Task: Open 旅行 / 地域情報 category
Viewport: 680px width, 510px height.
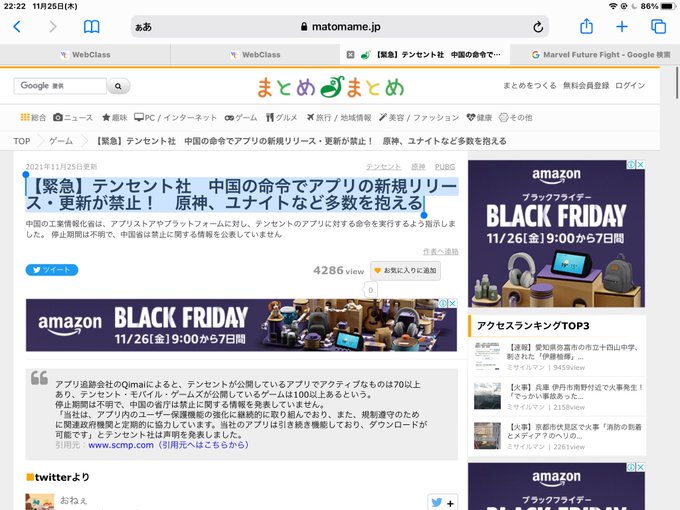Action: (x=339, y=118)
